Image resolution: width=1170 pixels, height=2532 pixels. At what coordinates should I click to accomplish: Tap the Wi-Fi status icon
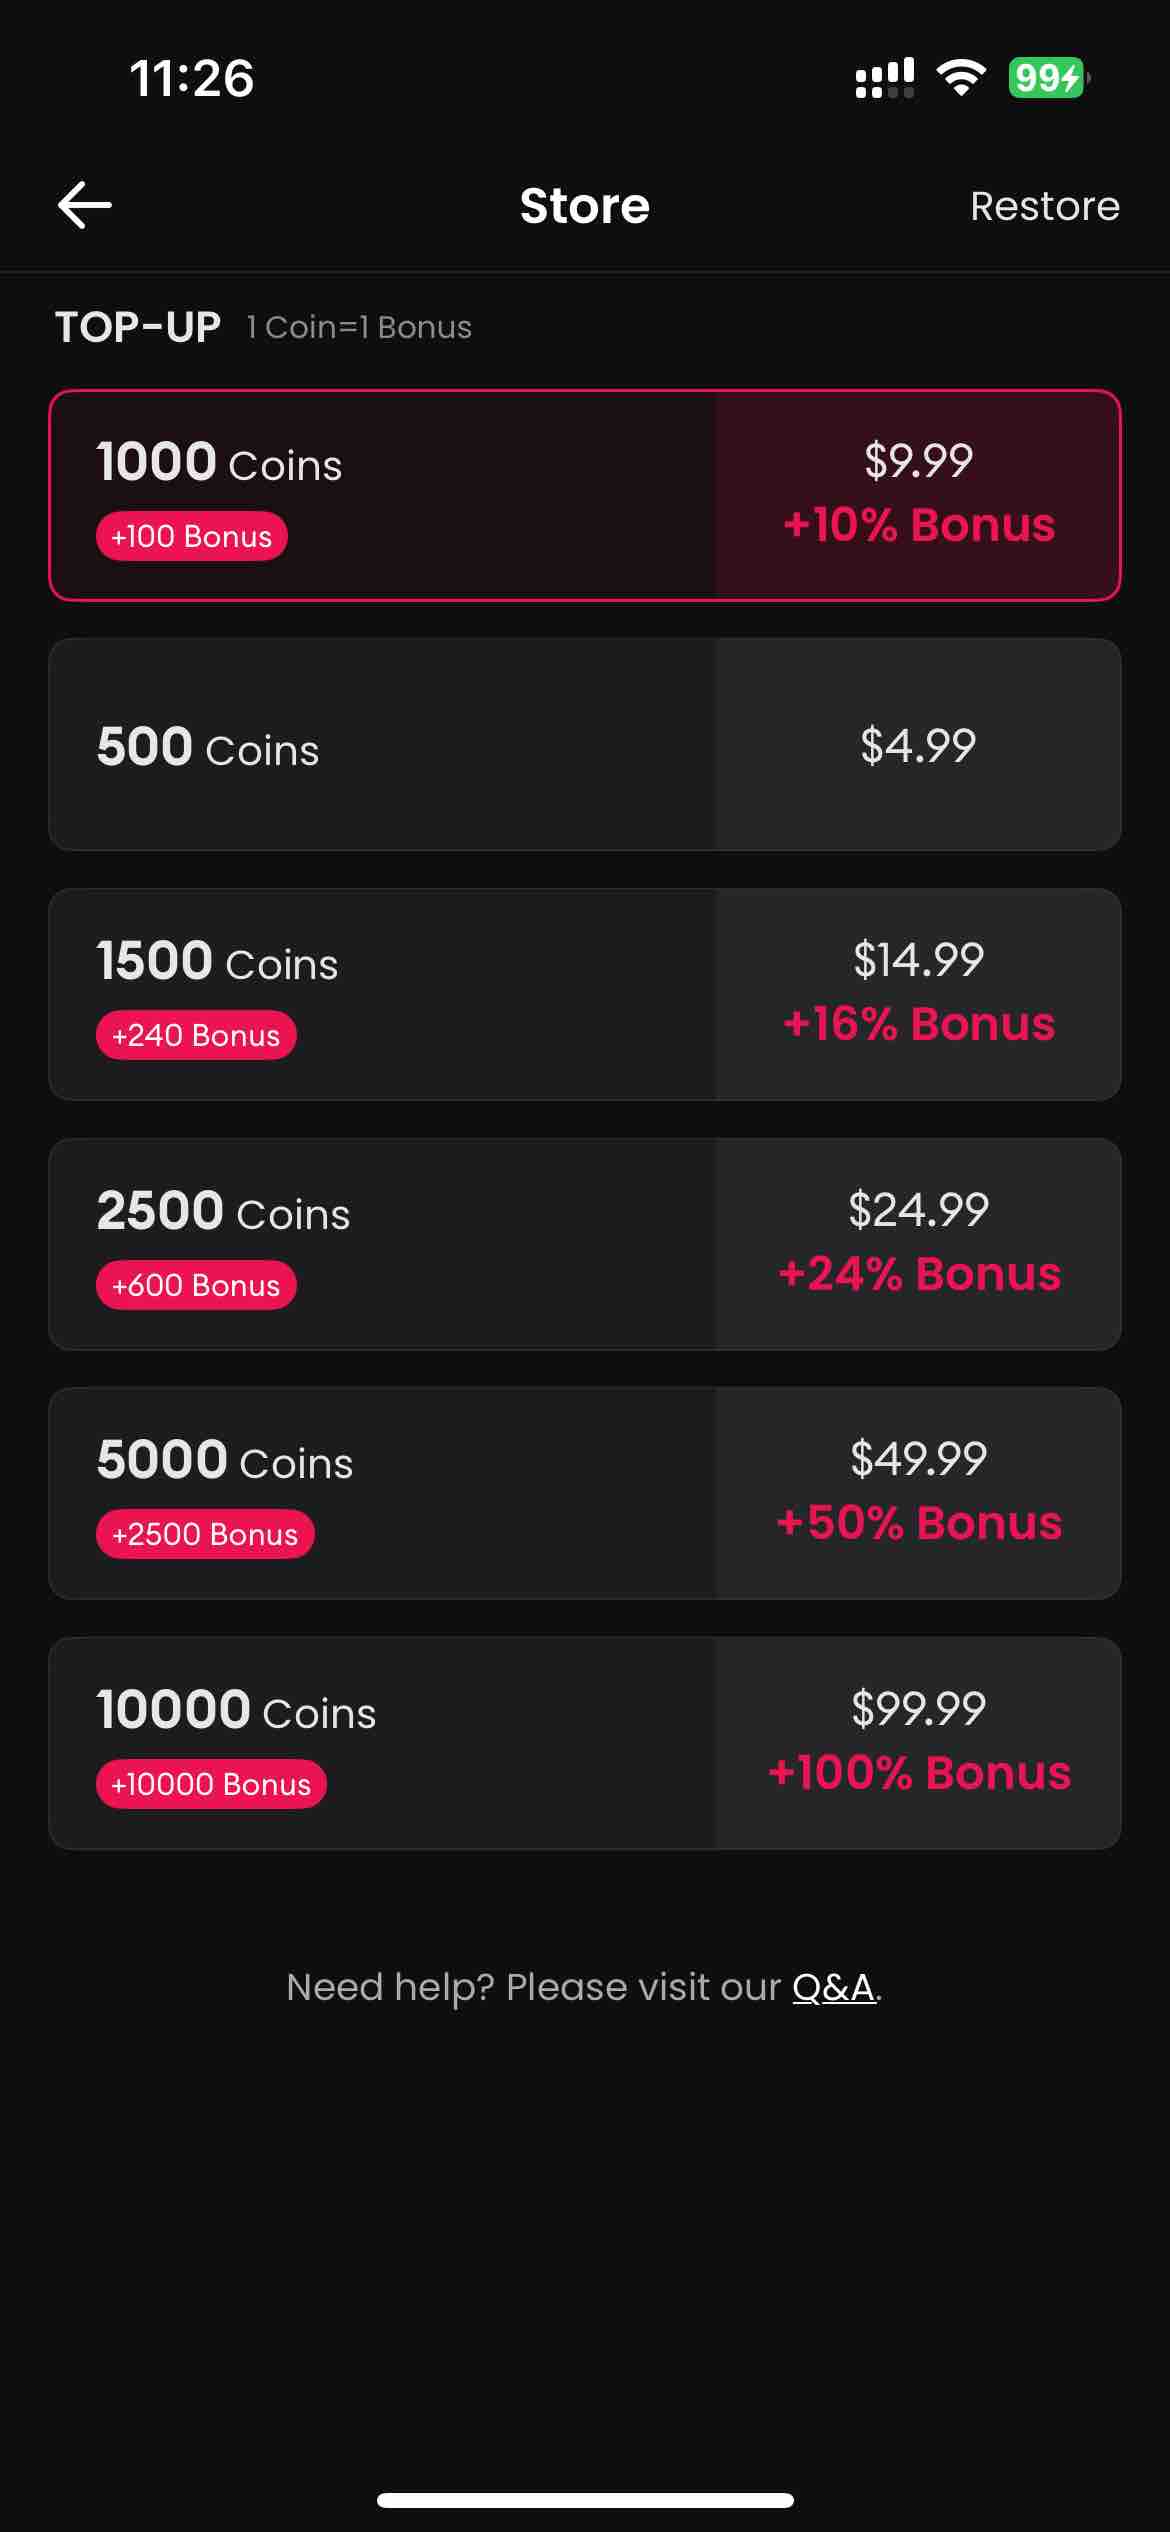(961, 77)
